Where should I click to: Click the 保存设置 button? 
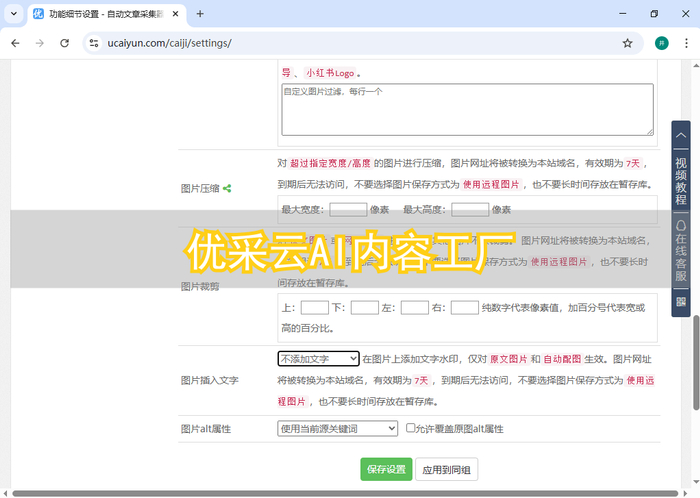coord(386,469)
